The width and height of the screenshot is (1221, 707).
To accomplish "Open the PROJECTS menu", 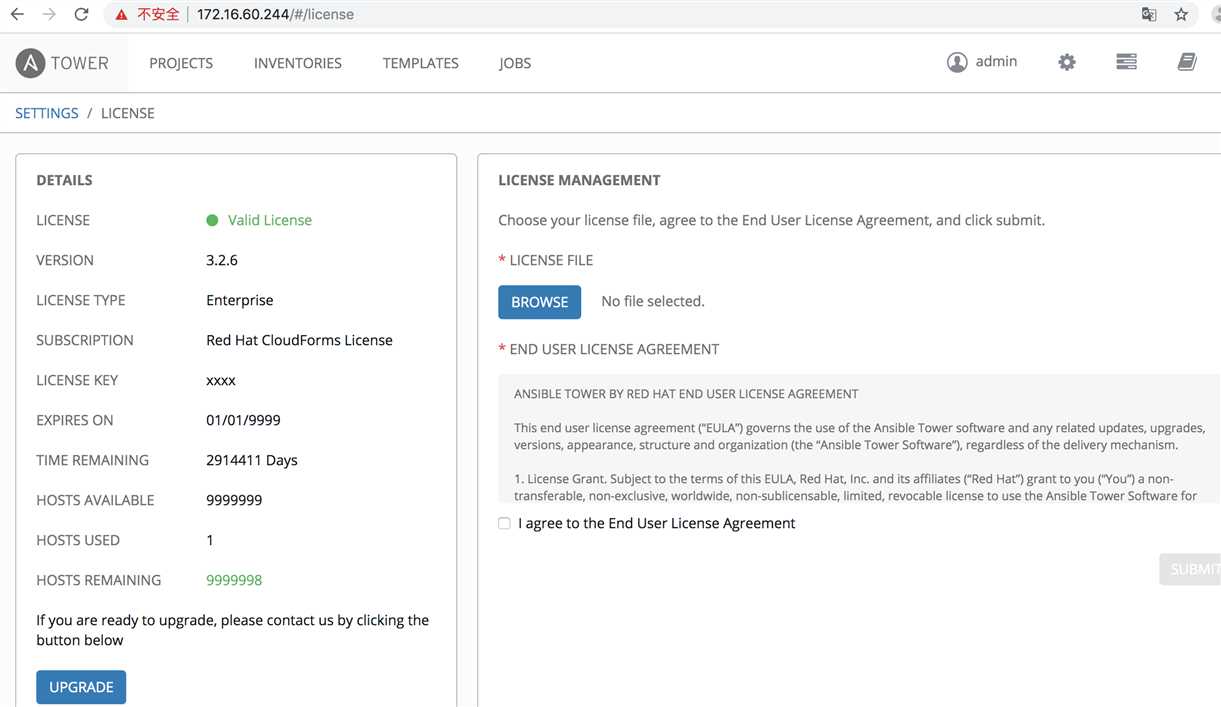I will 181,63.
